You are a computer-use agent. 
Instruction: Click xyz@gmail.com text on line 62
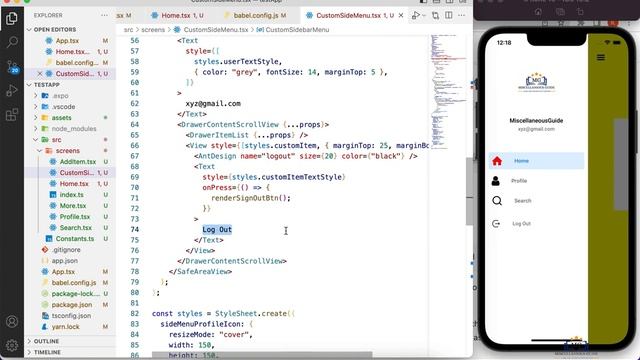click(213, 104)
